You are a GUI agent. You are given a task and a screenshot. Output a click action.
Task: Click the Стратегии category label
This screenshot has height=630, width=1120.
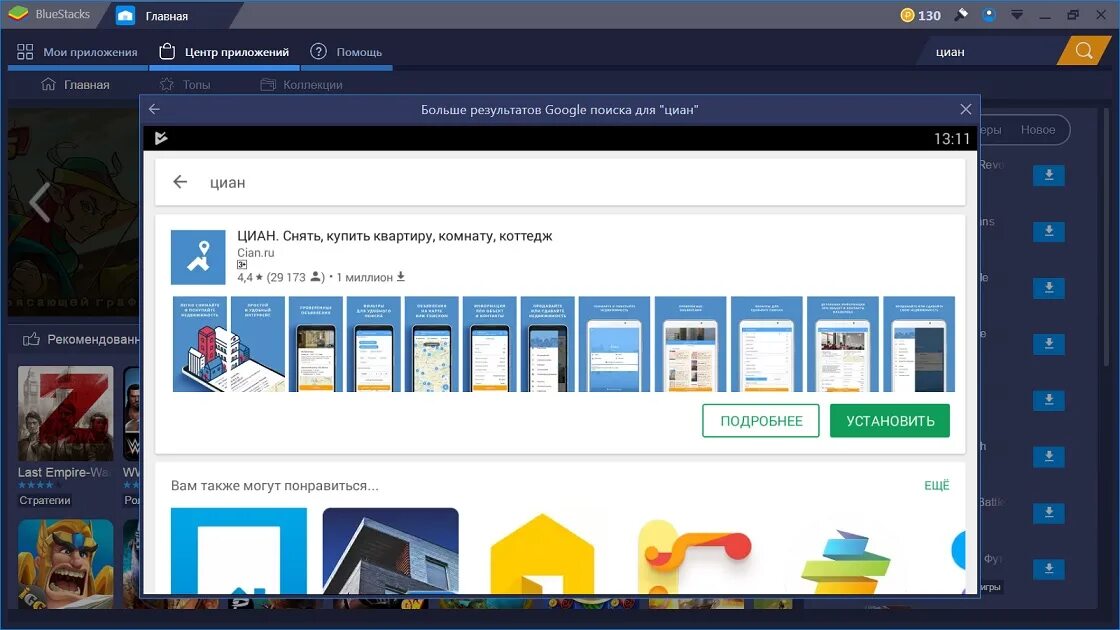coord(45,500)
